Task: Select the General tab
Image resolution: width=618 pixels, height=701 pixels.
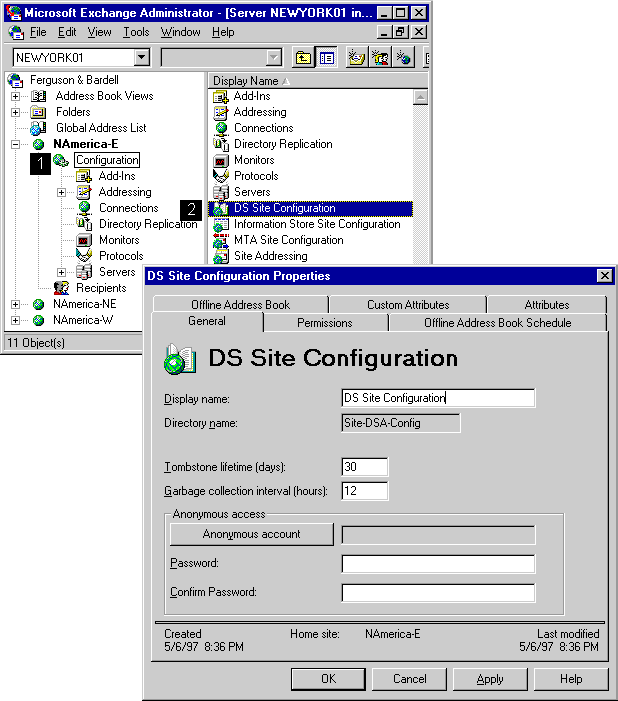Action: tap(207, 321)
